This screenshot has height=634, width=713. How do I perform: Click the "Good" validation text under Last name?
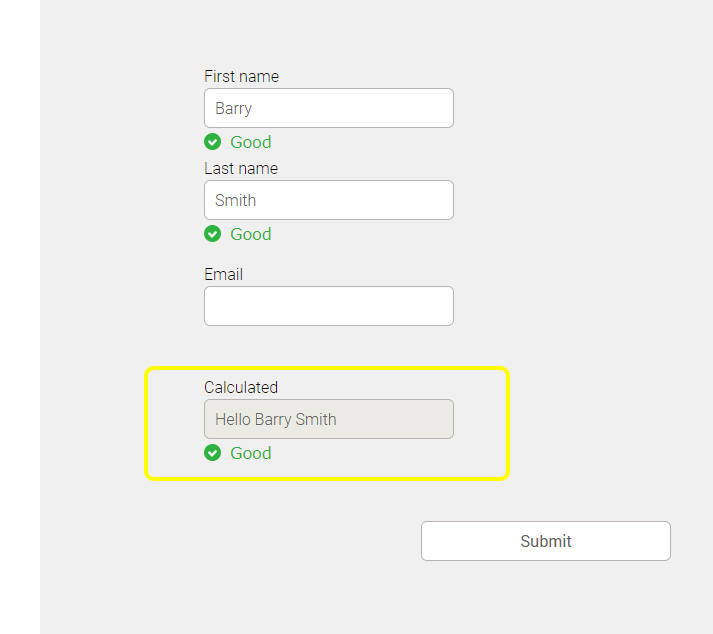pos(251,234)
